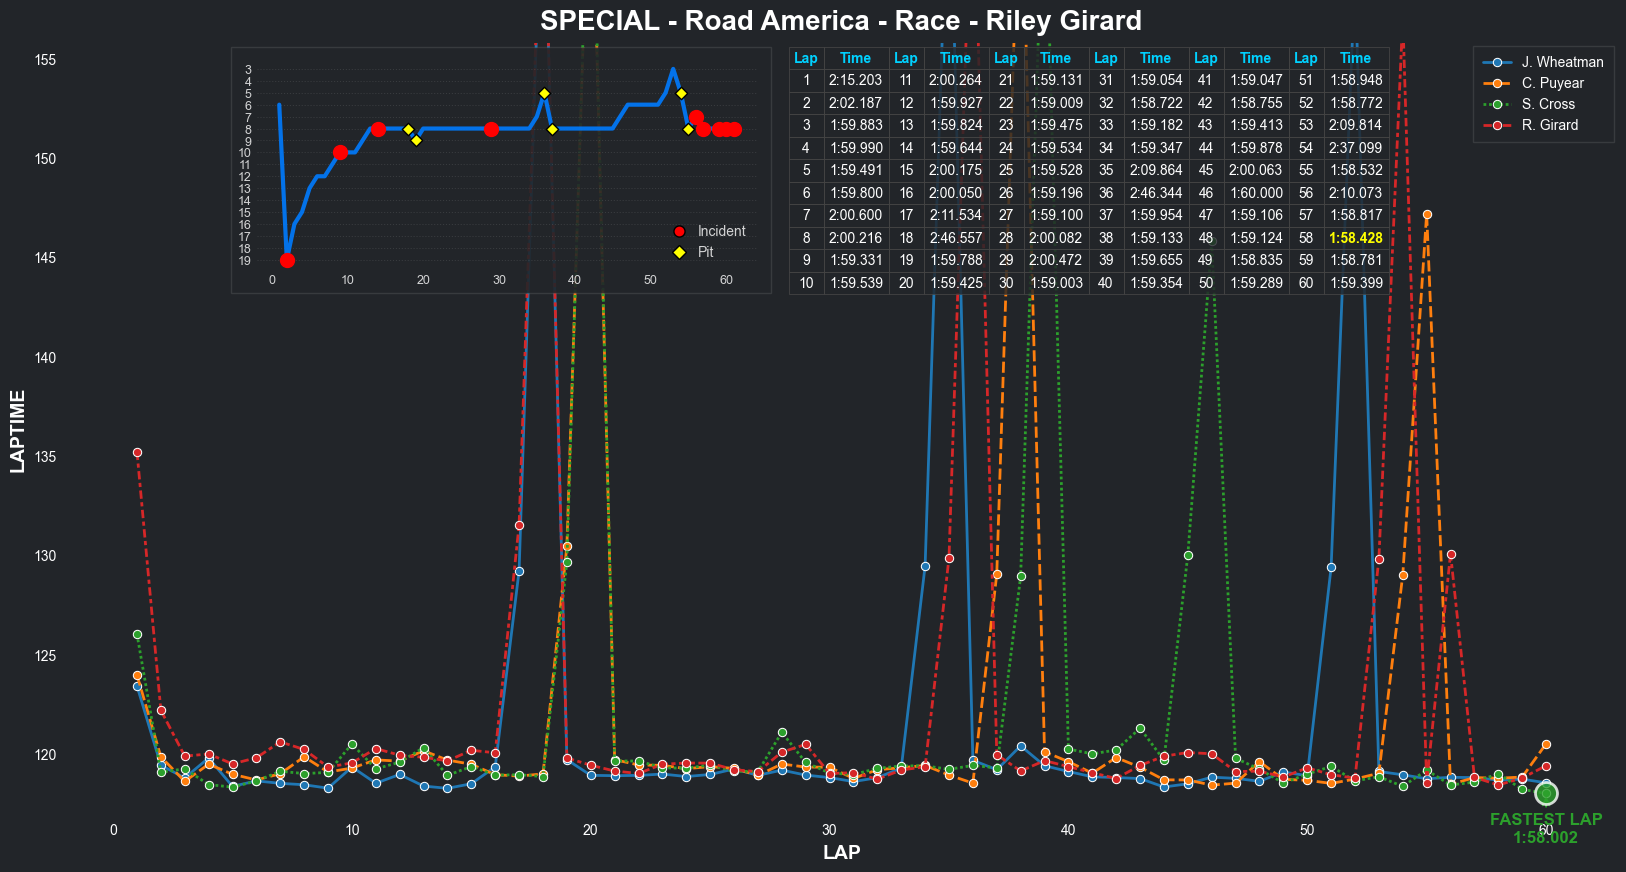
Task: Click the J. Wheatman legend marker
Action: (x=1497, y=62)
